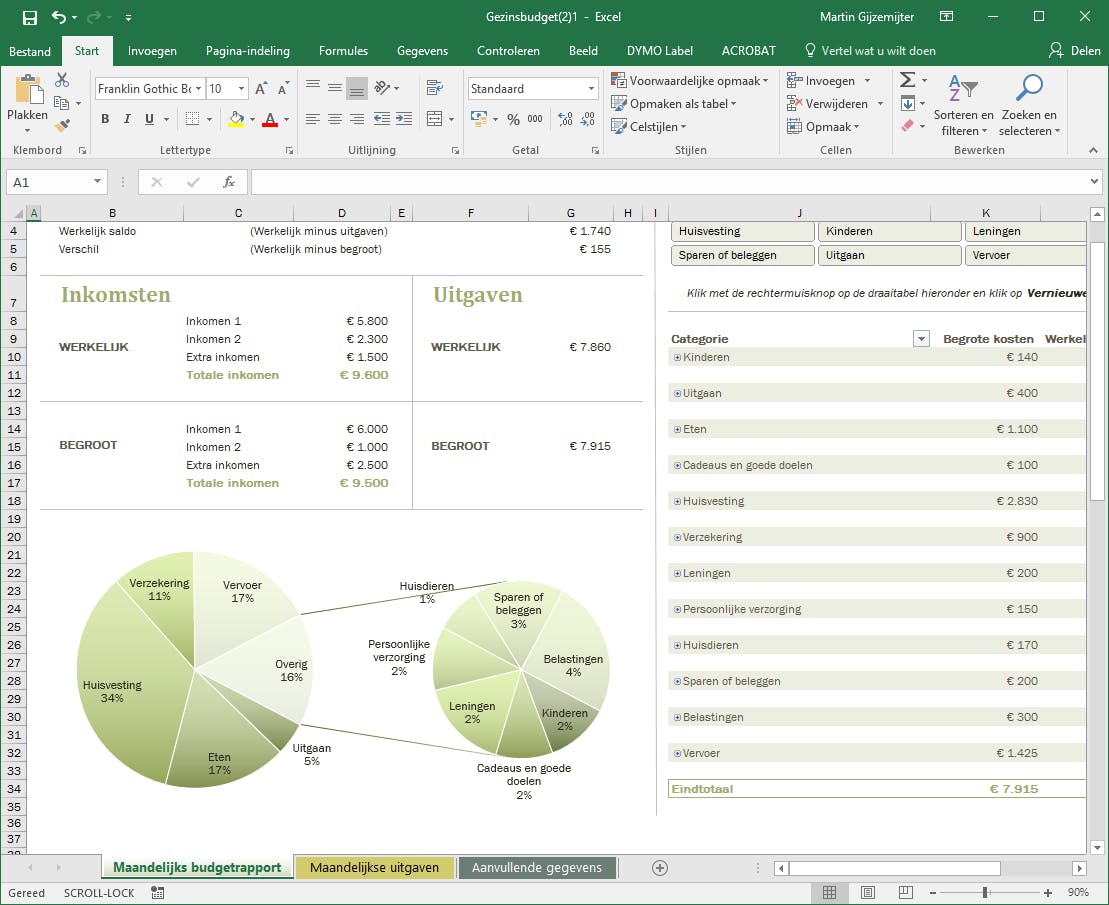This screenshot has height=905, width=1109.
Task: Switch to Maandelijkse uitgaven sheet tab
Action: tap(374, 868)
